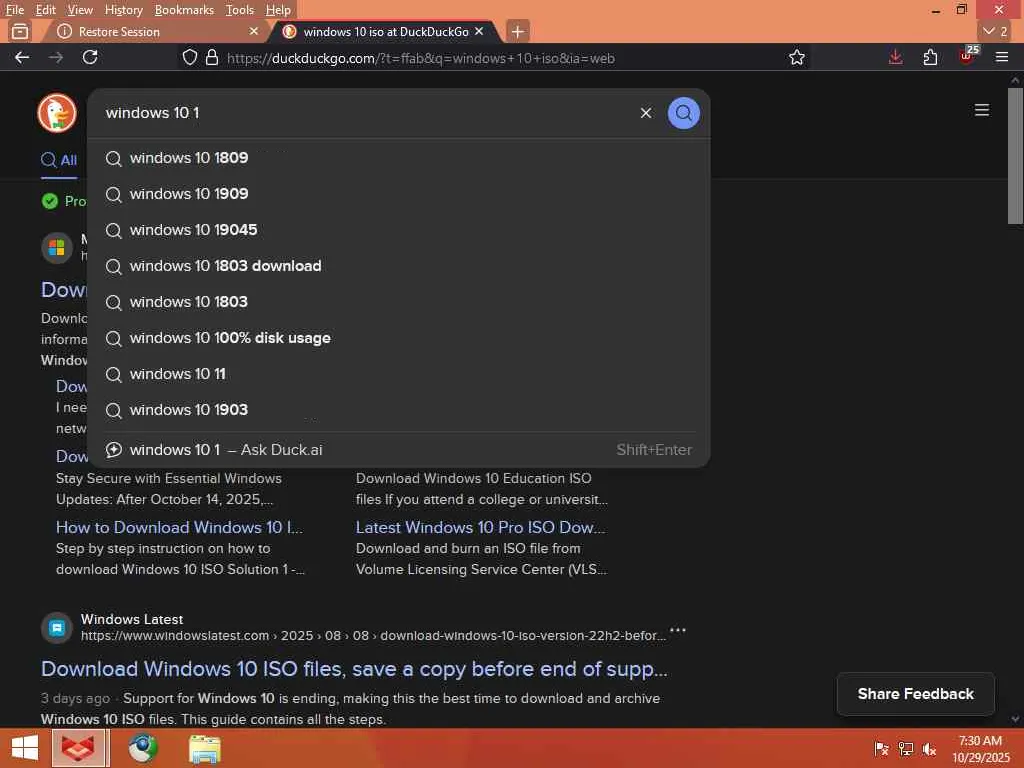Image resolution: width=1024 pixels, height=768 pixels.
Task: Choose suggestion windows 10 1903
Action: (398, 409)
